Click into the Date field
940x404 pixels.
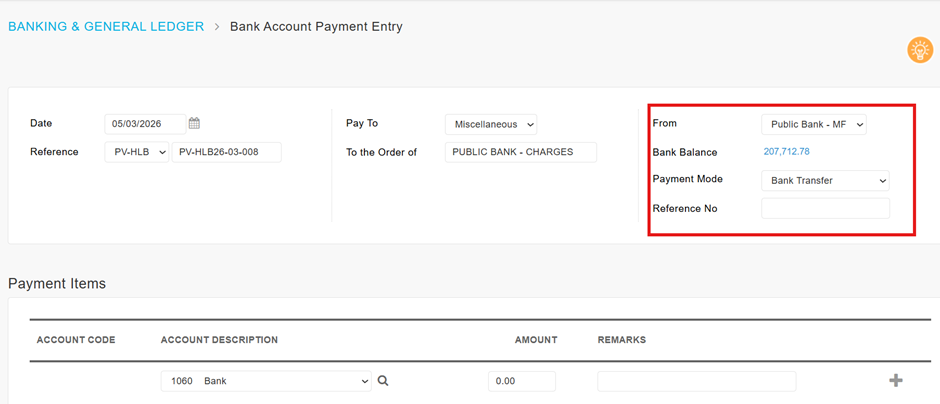[x=144, y=124]
